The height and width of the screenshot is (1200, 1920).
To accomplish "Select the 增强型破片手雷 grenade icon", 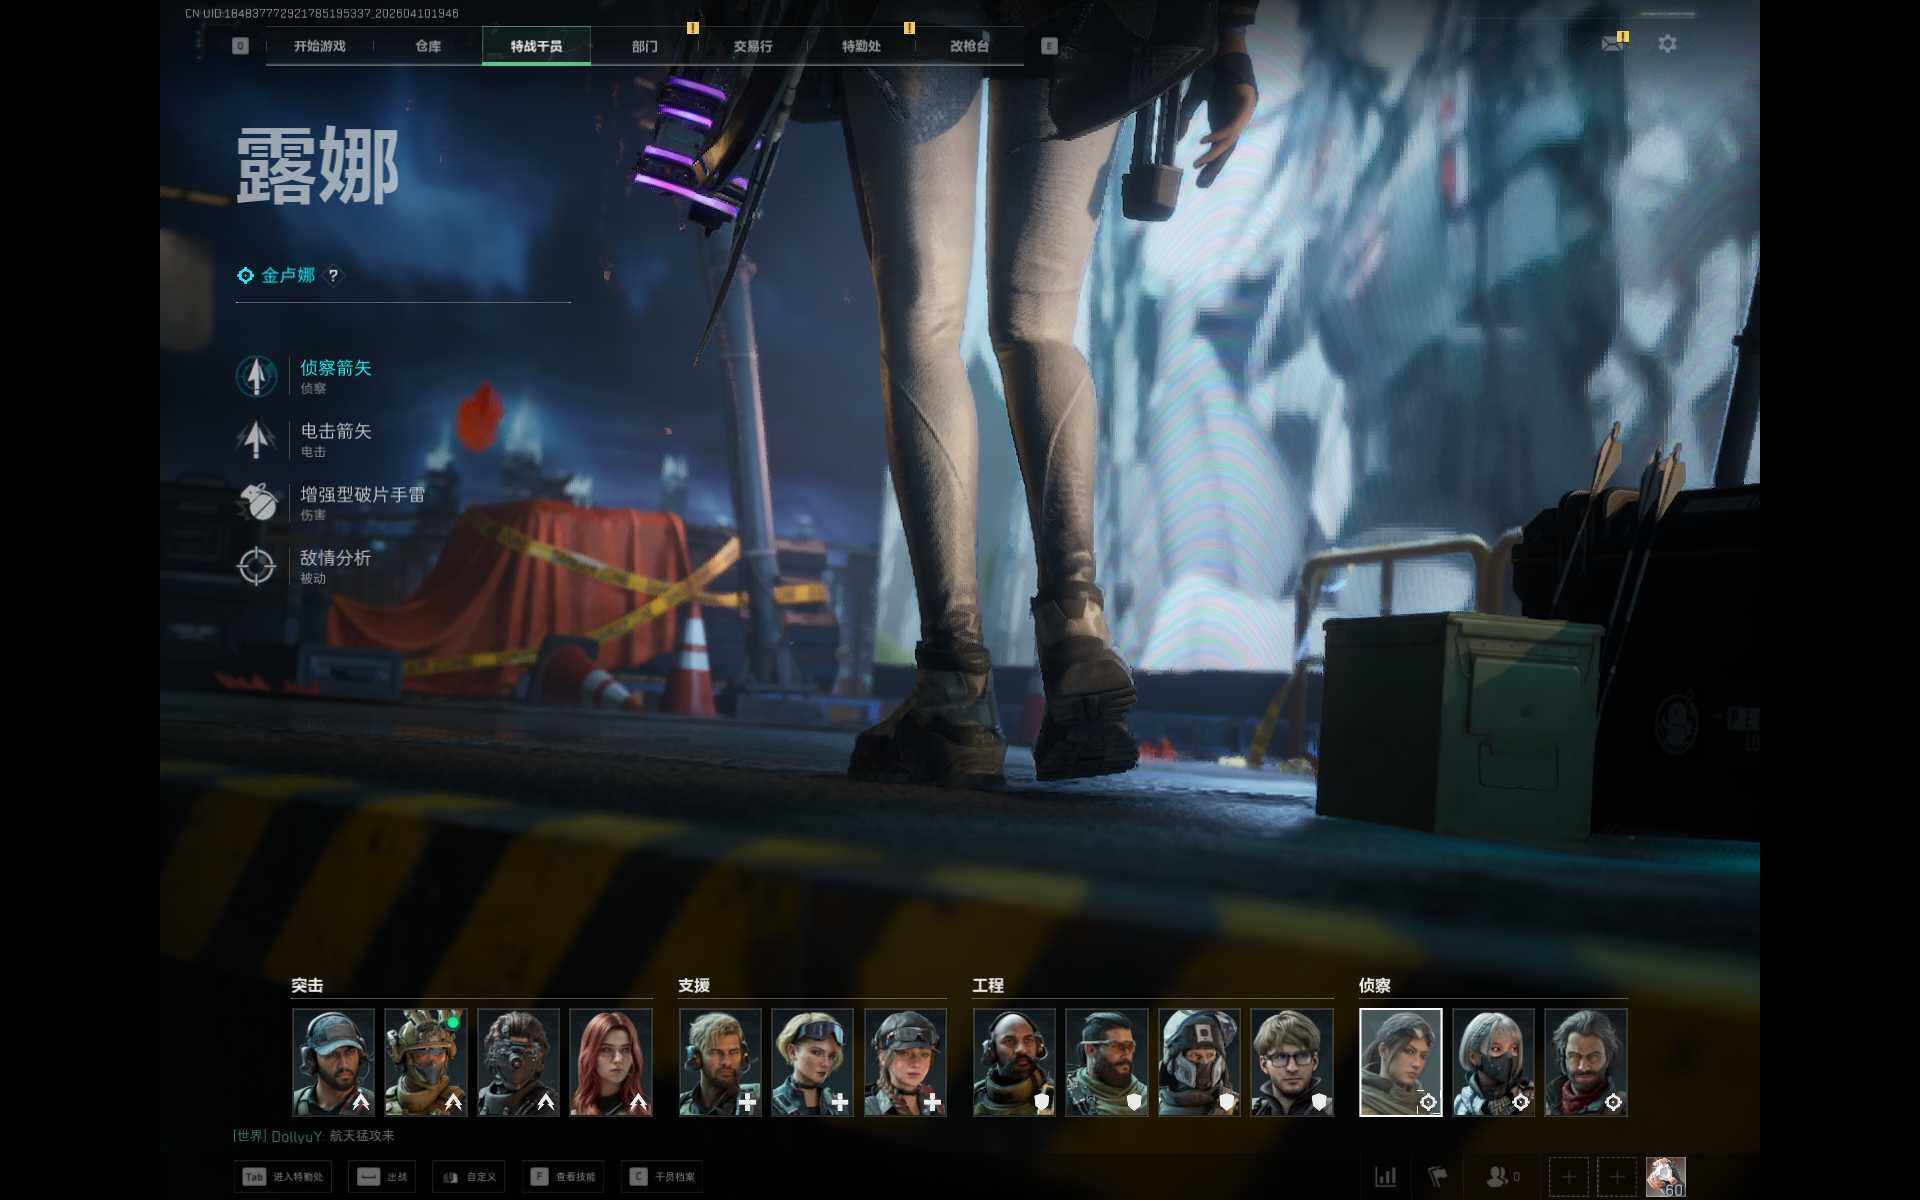I will pos(256,502).
